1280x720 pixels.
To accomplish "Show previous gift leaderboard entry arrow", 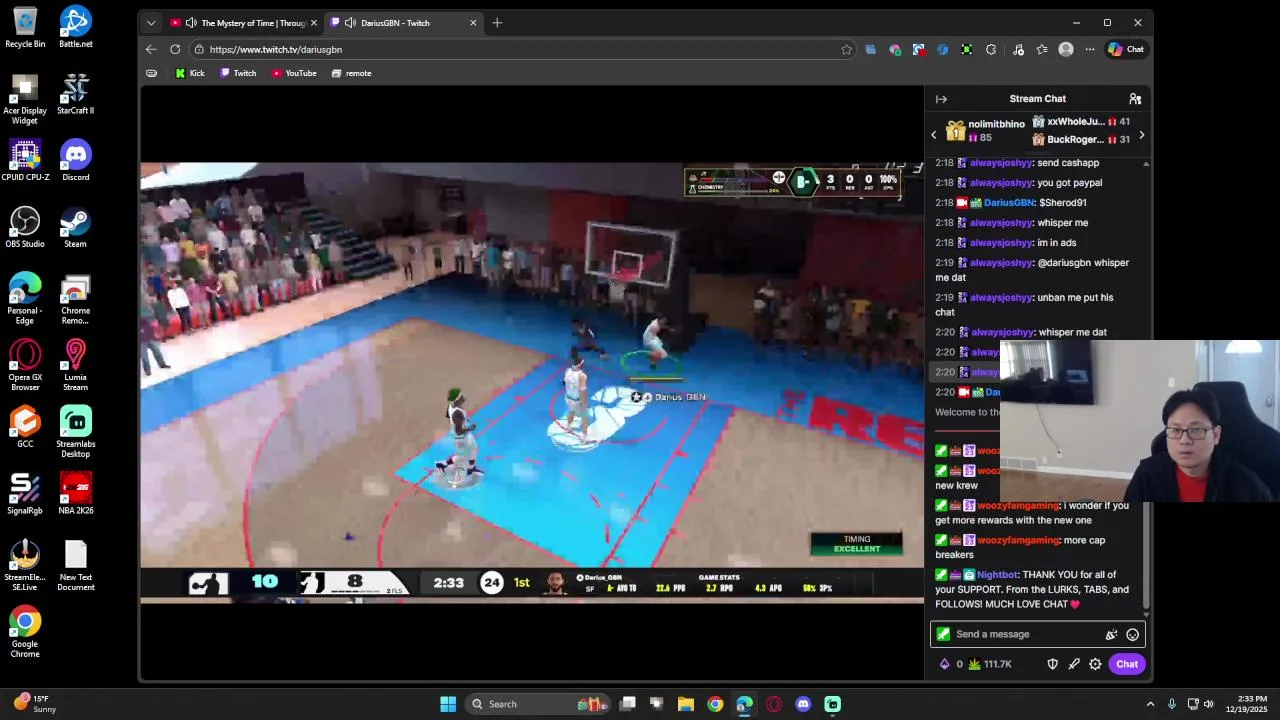I will pyautogui.click(x=934, y=134).
